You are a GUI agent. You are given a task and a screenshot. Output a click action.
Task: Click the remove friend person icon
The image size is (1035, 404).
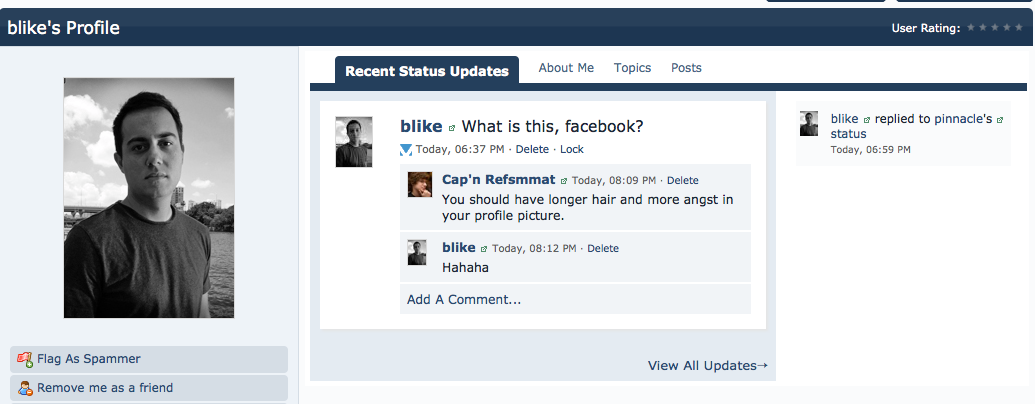[x=25, y=388]
